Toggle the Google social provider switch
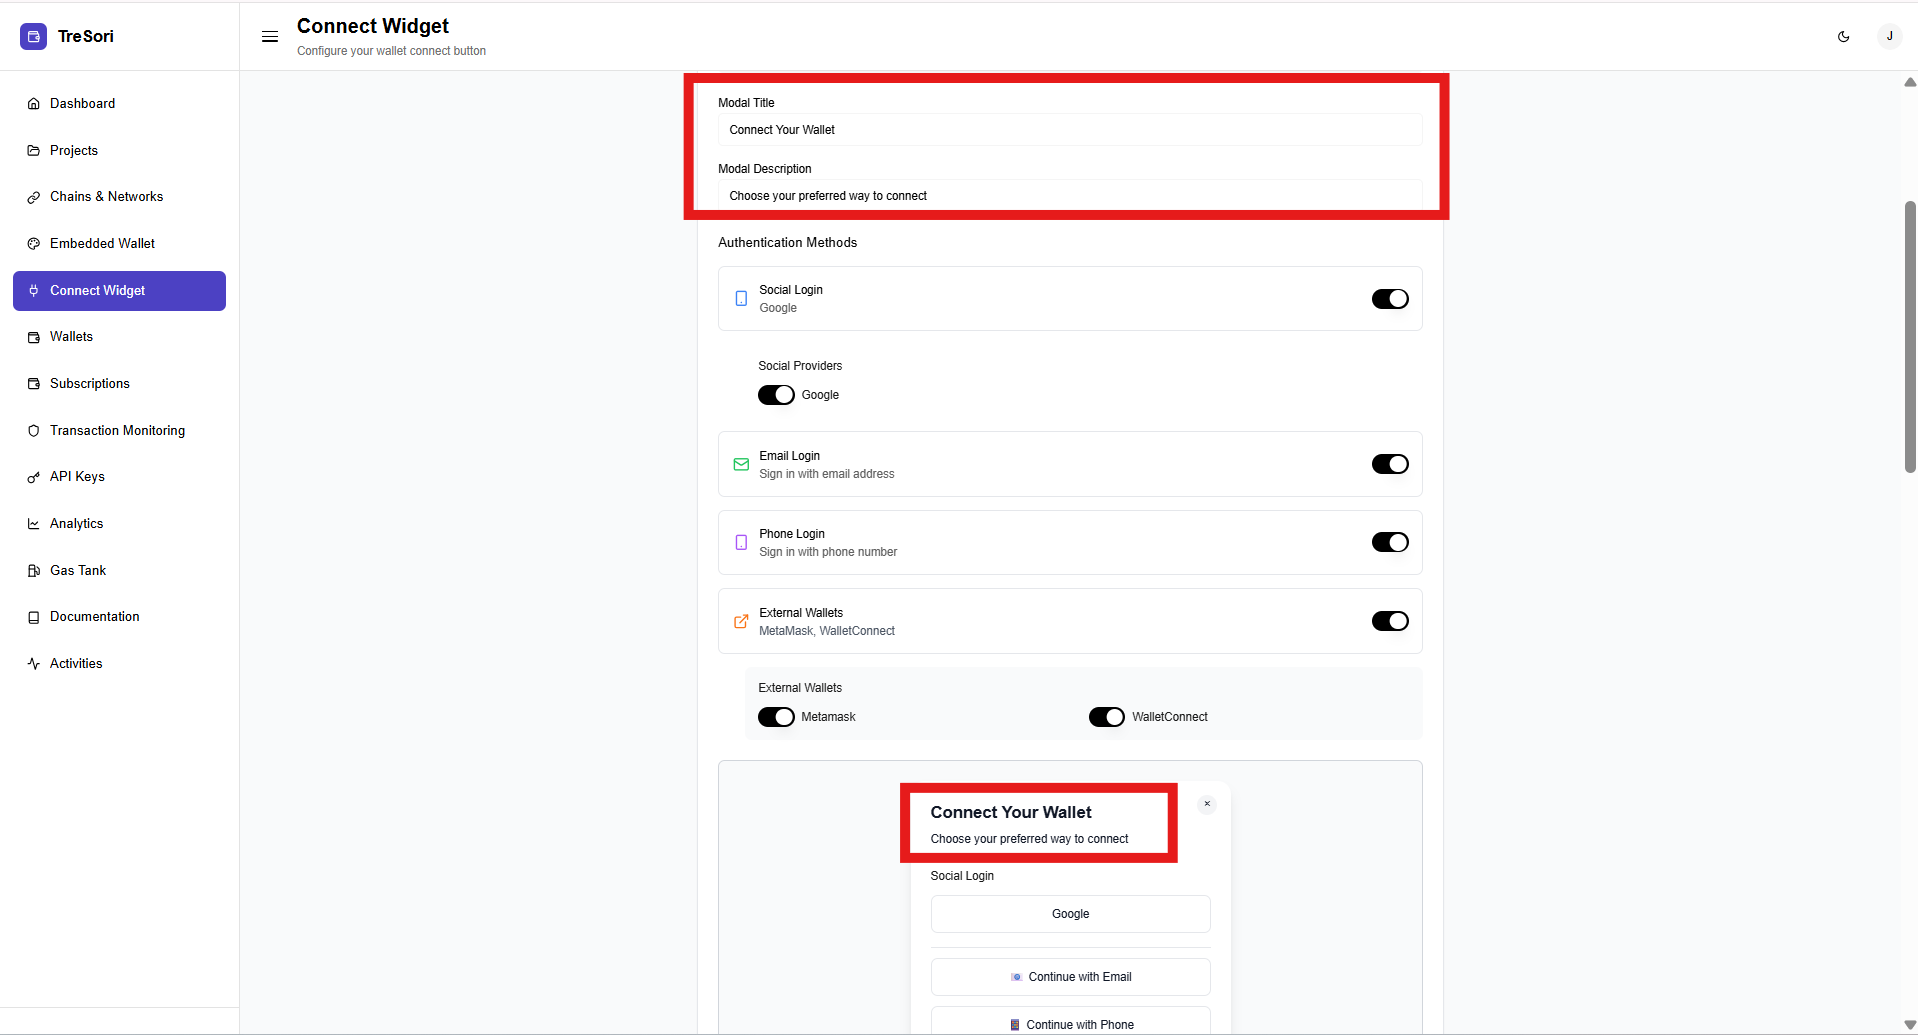 [x=776, y=395]
